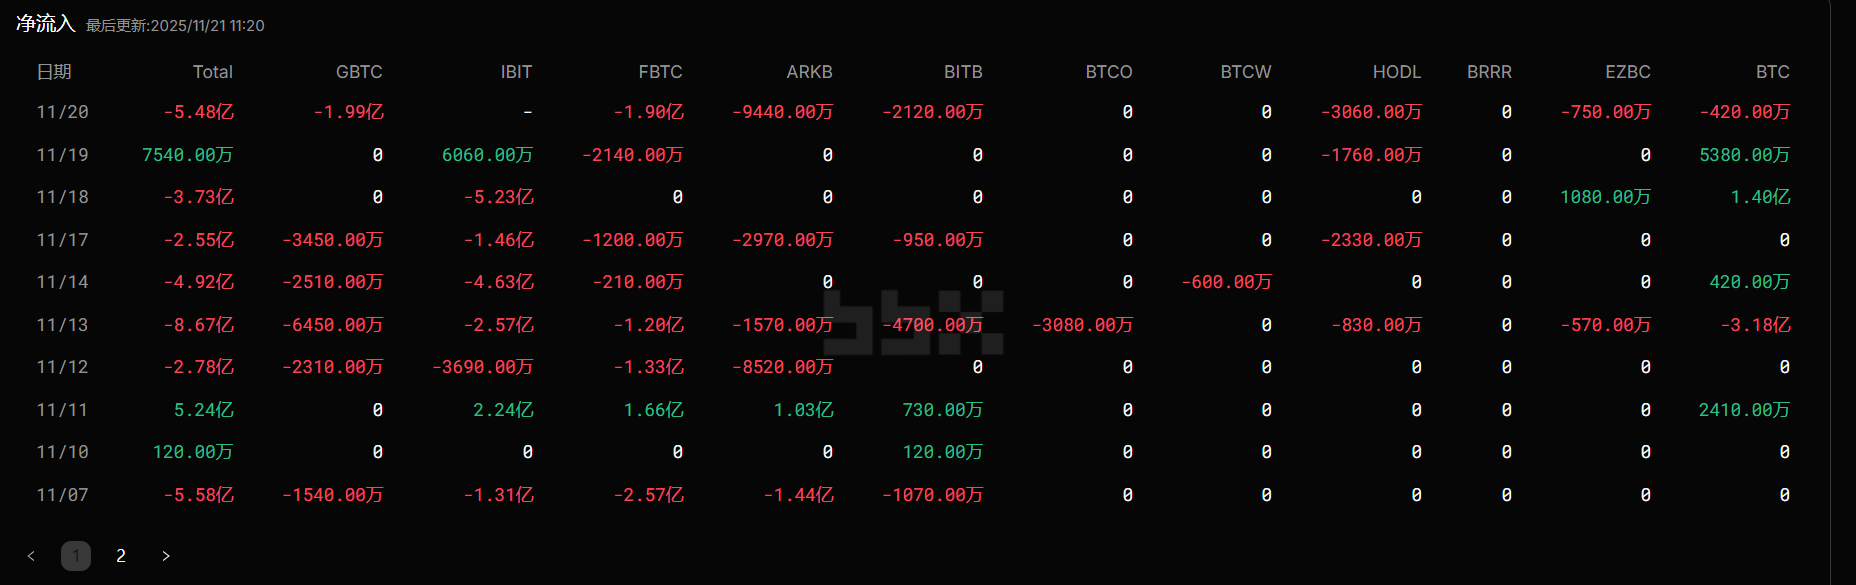Click the ARKB column header
The height and width of the screenshot is (585, 1856).
pyautogui.click(x=809, y=72)
